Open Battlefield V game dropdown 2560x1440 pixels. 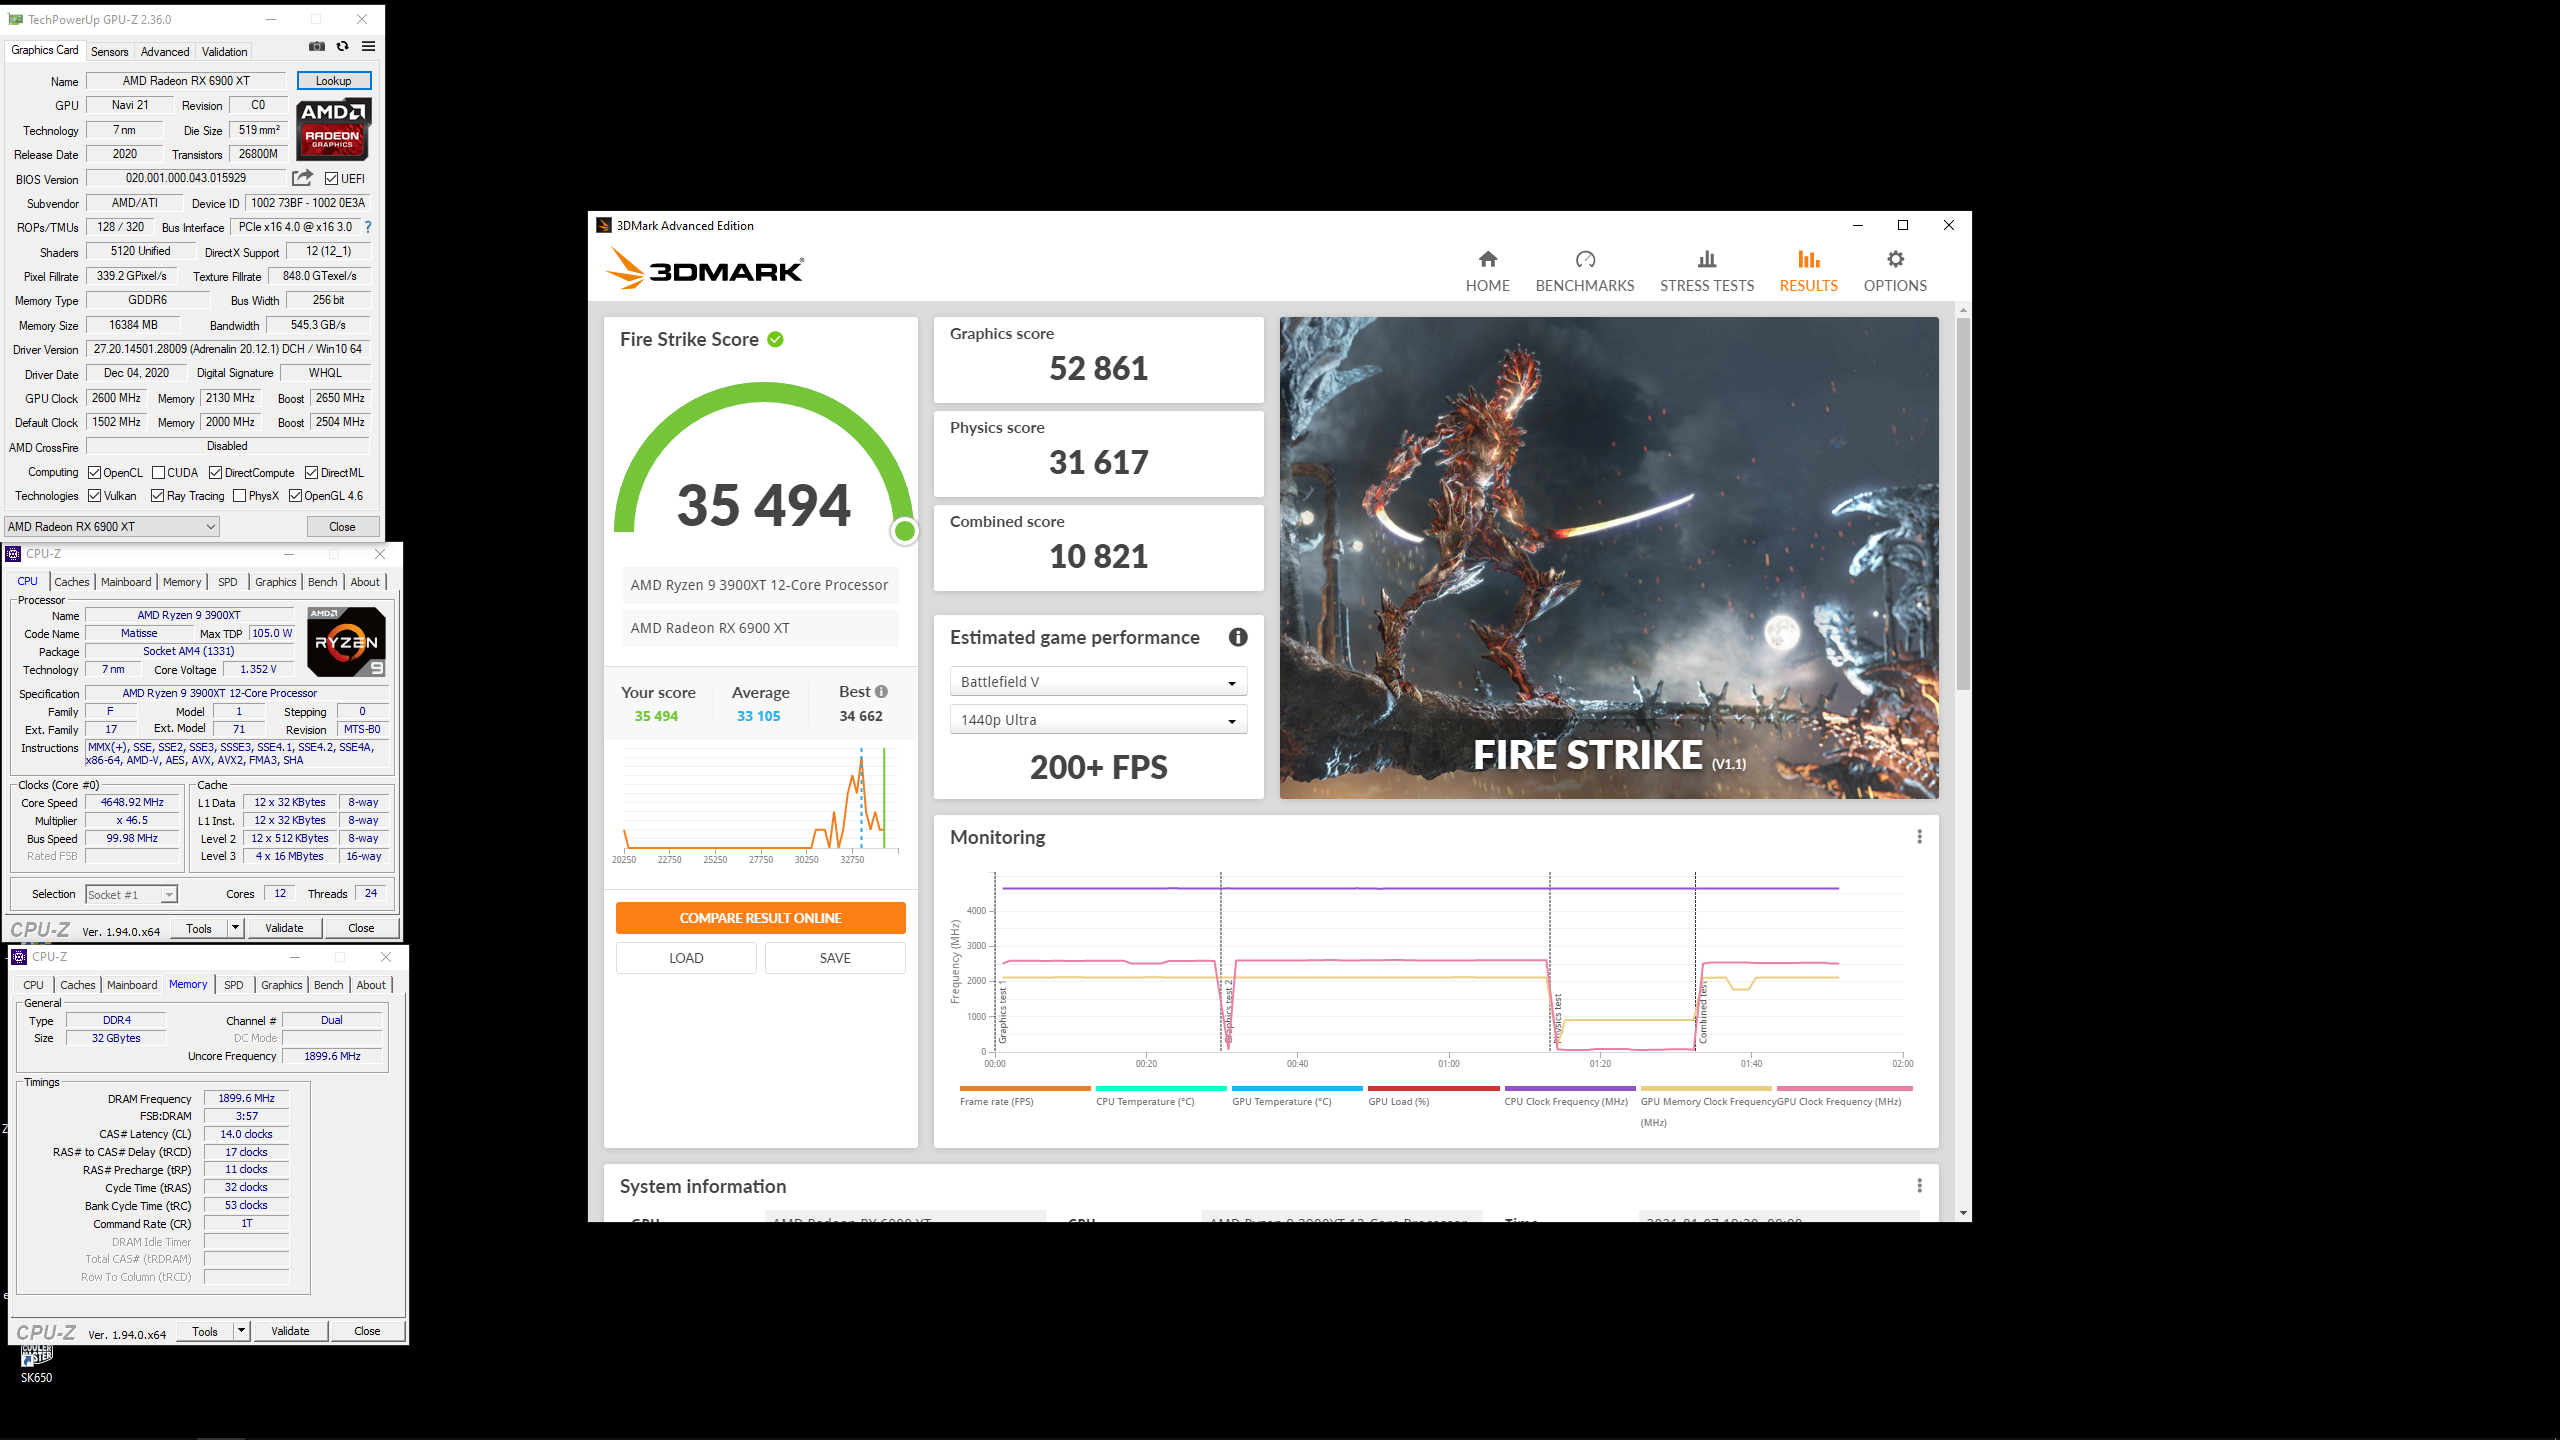click(1098, 682)
